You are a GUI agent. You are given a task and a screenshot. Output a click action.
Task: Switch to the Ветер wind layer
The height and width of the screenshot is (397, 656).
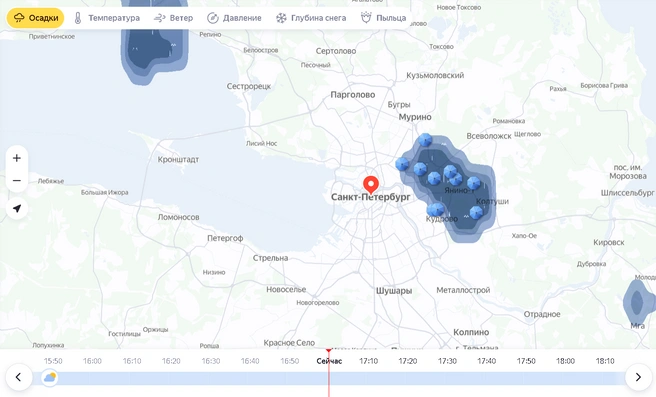pyautogui.click(x=173, y=18)
